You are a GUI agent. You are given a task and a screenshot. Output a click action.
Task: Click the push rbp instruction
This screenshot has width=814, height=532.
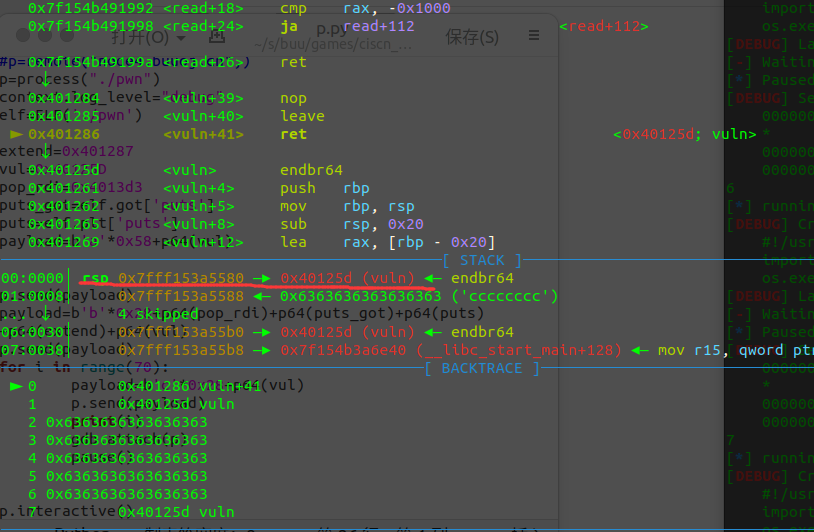325,188
